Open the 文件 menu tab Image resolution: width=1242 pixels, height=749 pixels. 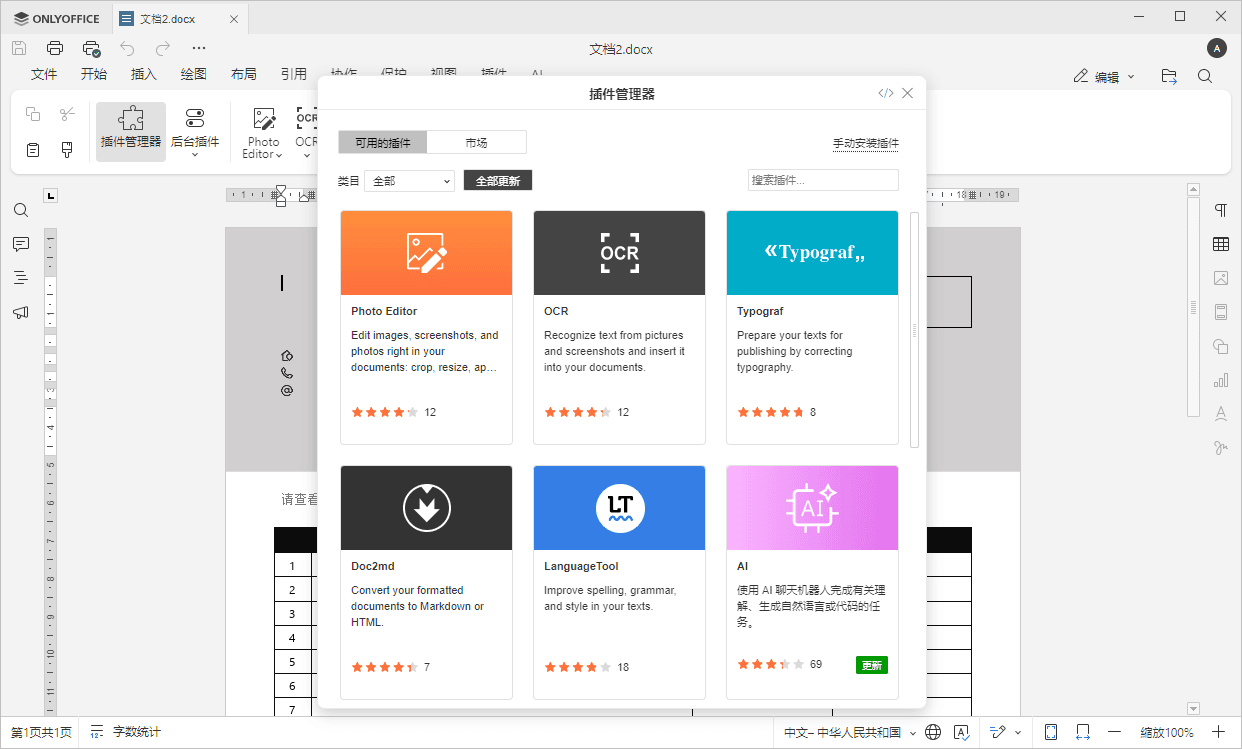(x=44, y=74)
